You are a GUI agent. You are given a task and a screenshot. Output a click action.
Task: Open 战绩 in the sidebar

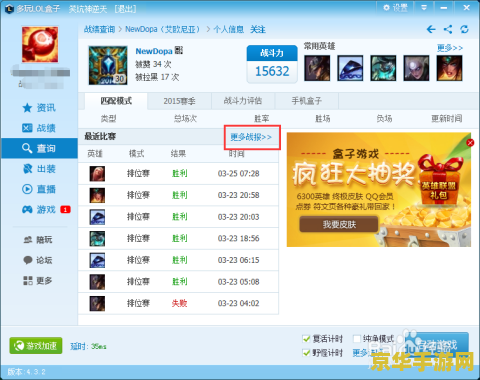click(39, 128)
